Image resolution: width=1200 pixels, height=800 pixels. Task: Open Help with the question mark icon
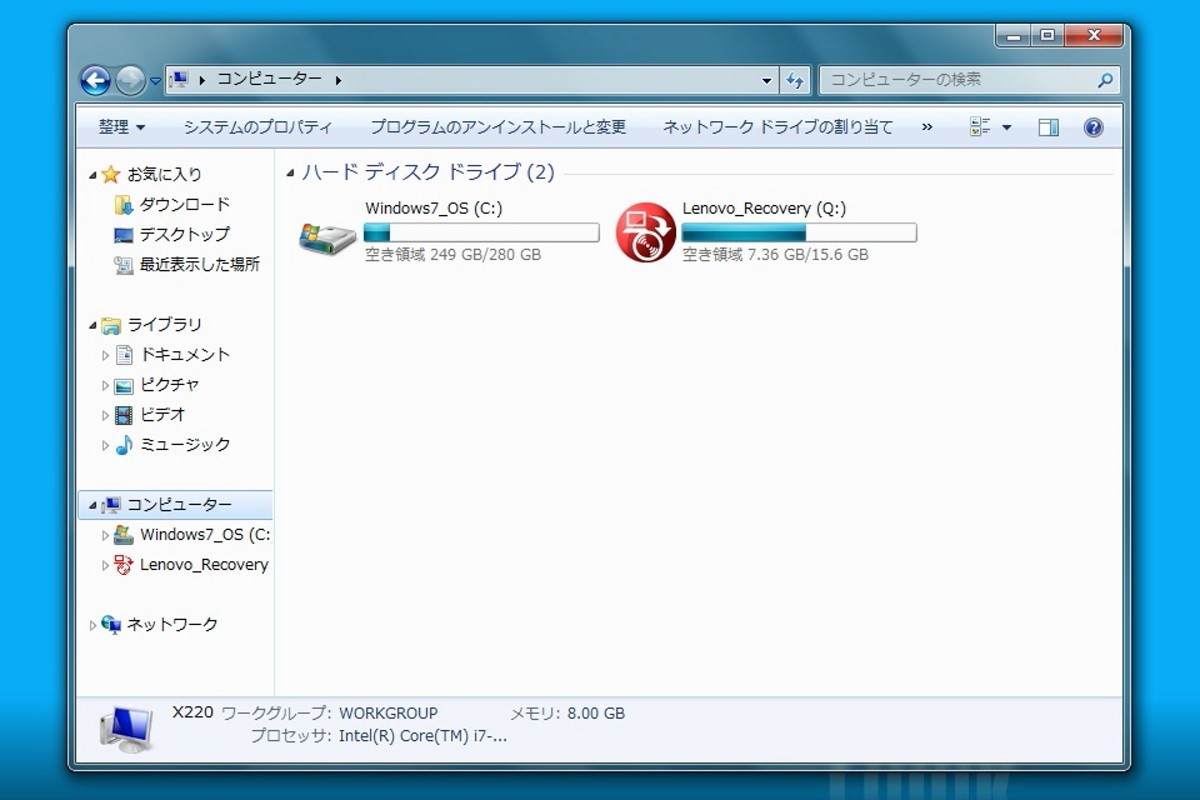[1093, 127]
